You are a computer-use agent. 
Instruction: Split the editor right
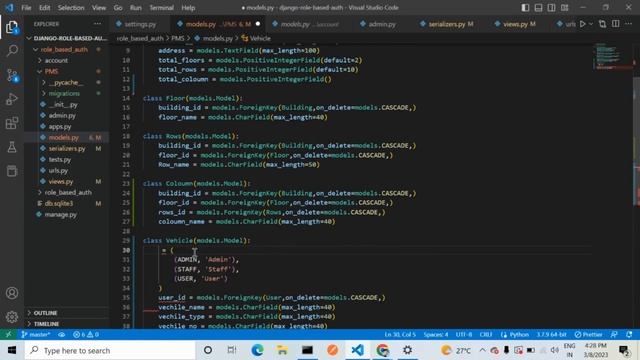[x=616, y=24]
